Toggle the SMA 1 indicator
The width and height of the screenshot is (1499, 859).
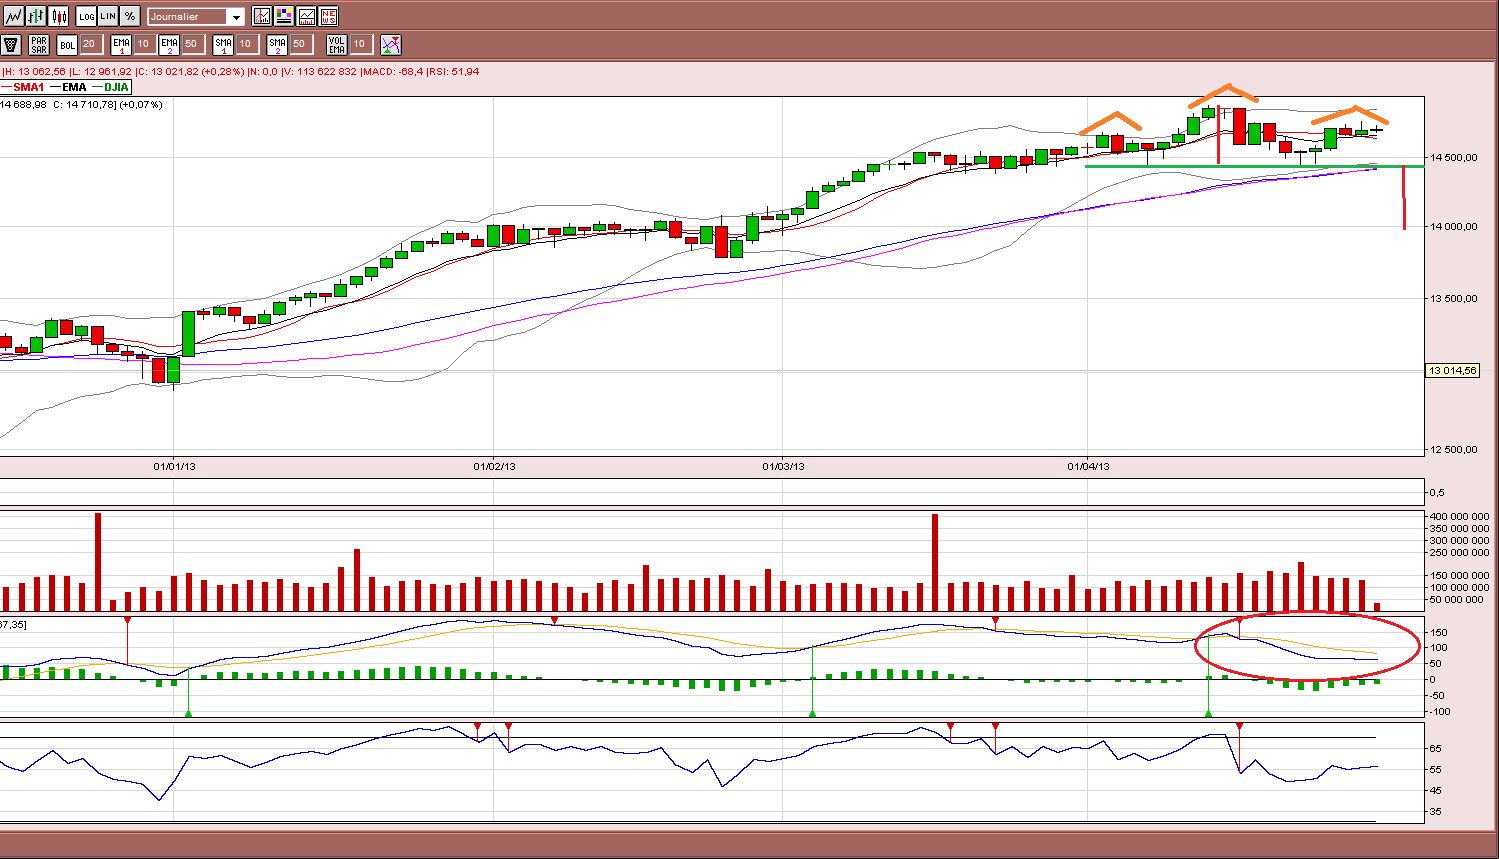[223, 44]
